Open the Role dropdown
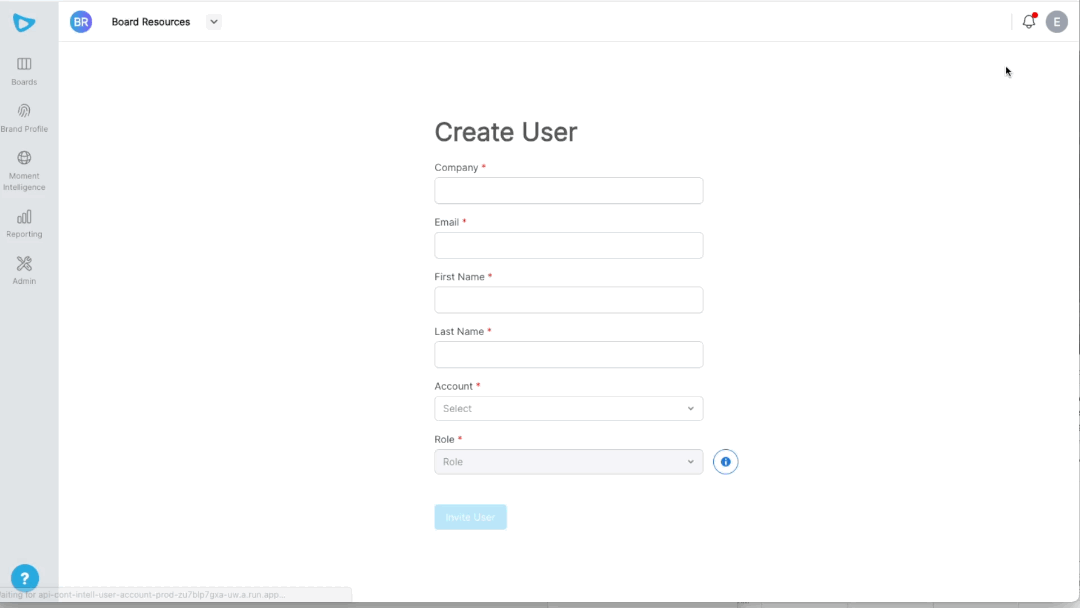This screenshot has width=1080, height=608. [x=568, y=461]
